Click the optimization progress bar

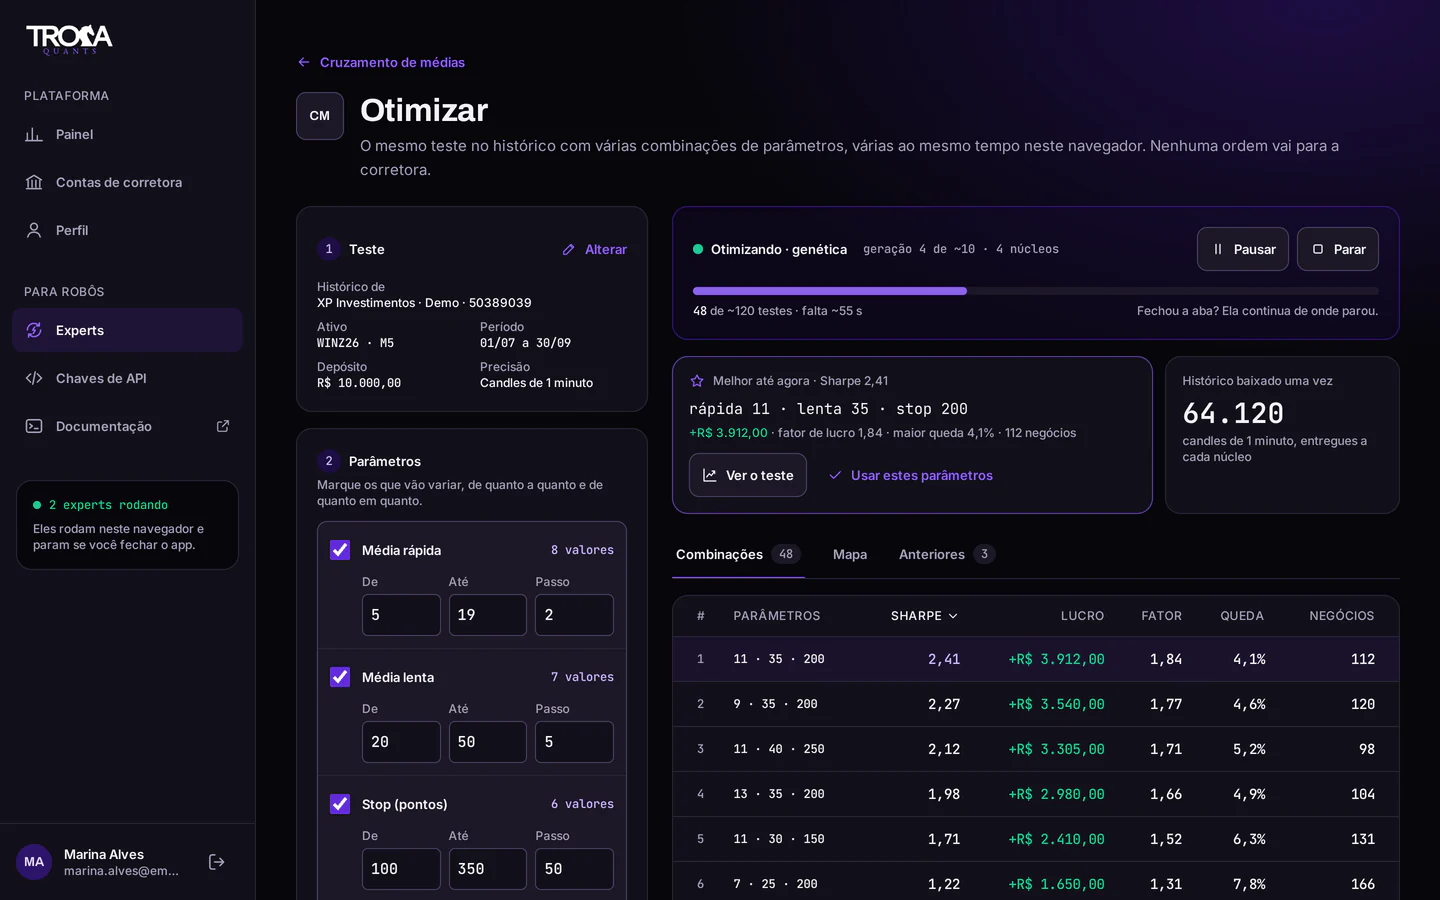1035,291
